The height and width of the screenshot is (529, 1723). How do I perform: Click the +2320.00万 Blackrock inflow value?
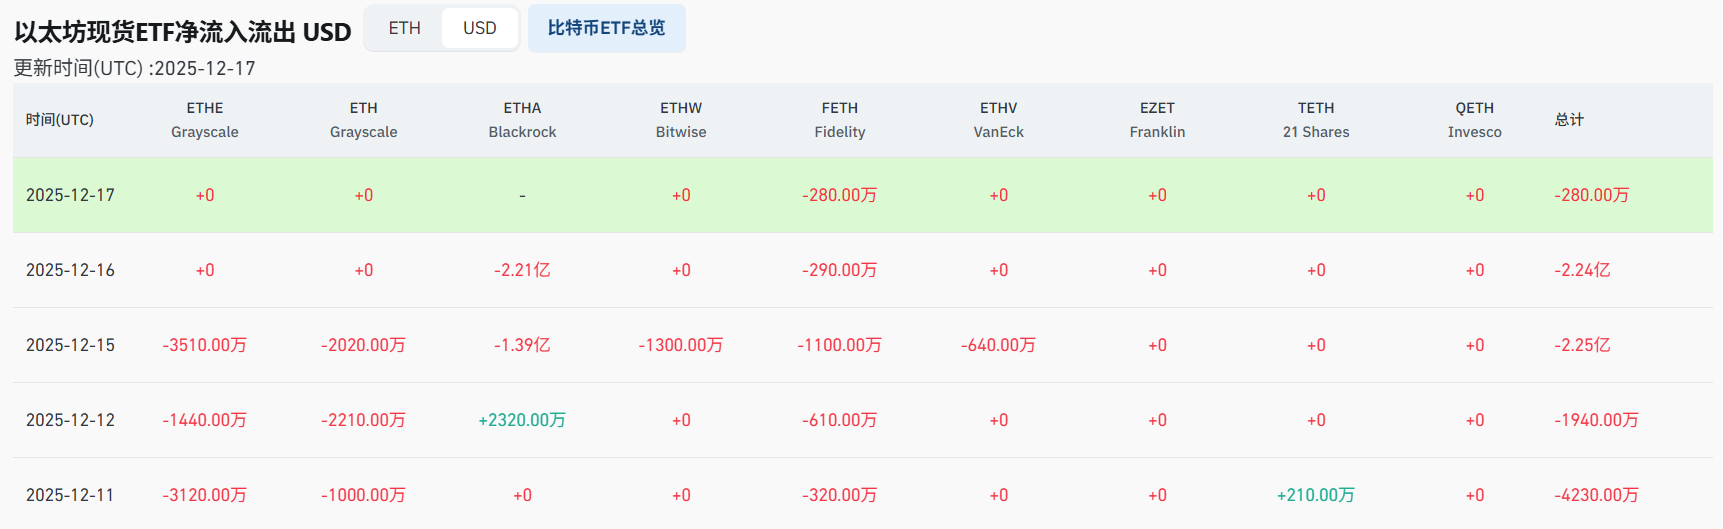tap(522, 420)
